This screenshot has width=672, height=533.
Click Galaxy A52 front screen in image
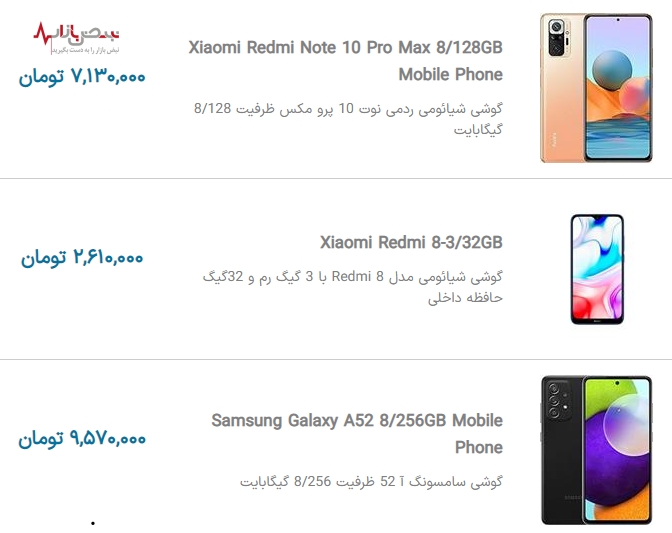coord(618,450)
